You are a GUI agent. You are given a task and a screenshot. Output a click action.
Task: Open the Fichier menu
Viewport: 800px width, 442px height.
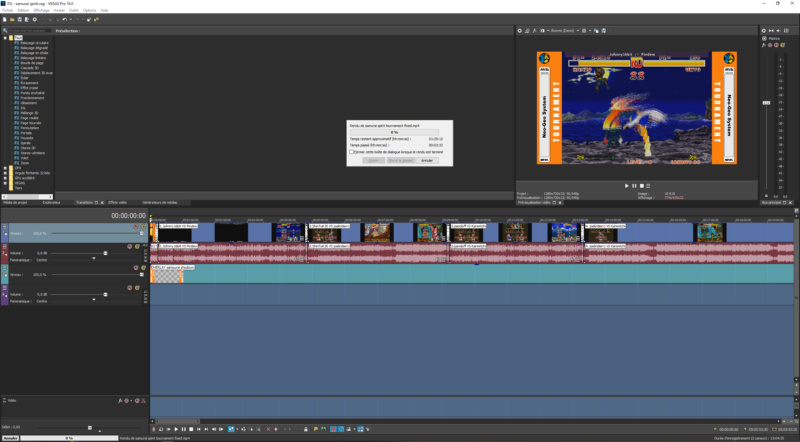tap(8, 10)
